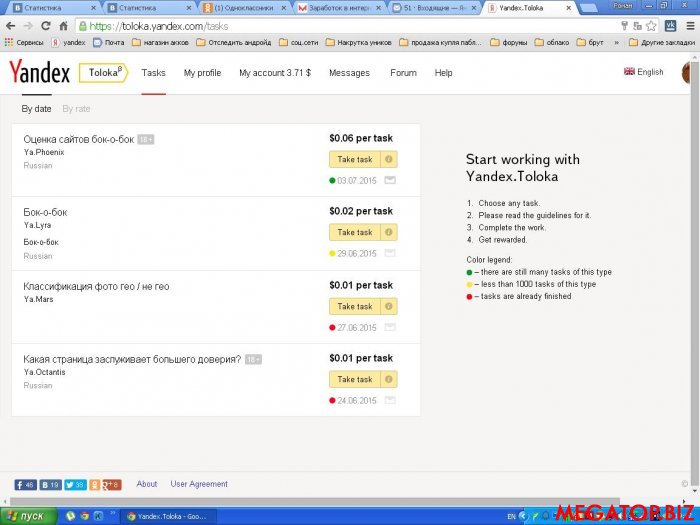Switch to Заработок в интернете browser tab
700x525 pixels.
coord(339,8)
